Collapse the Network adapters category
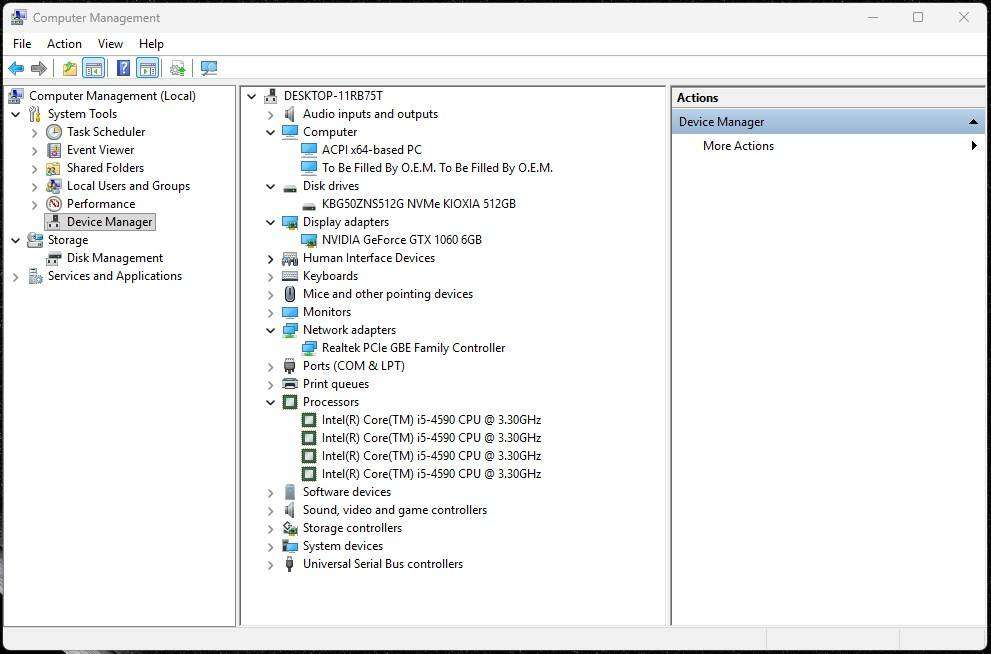 271,330
